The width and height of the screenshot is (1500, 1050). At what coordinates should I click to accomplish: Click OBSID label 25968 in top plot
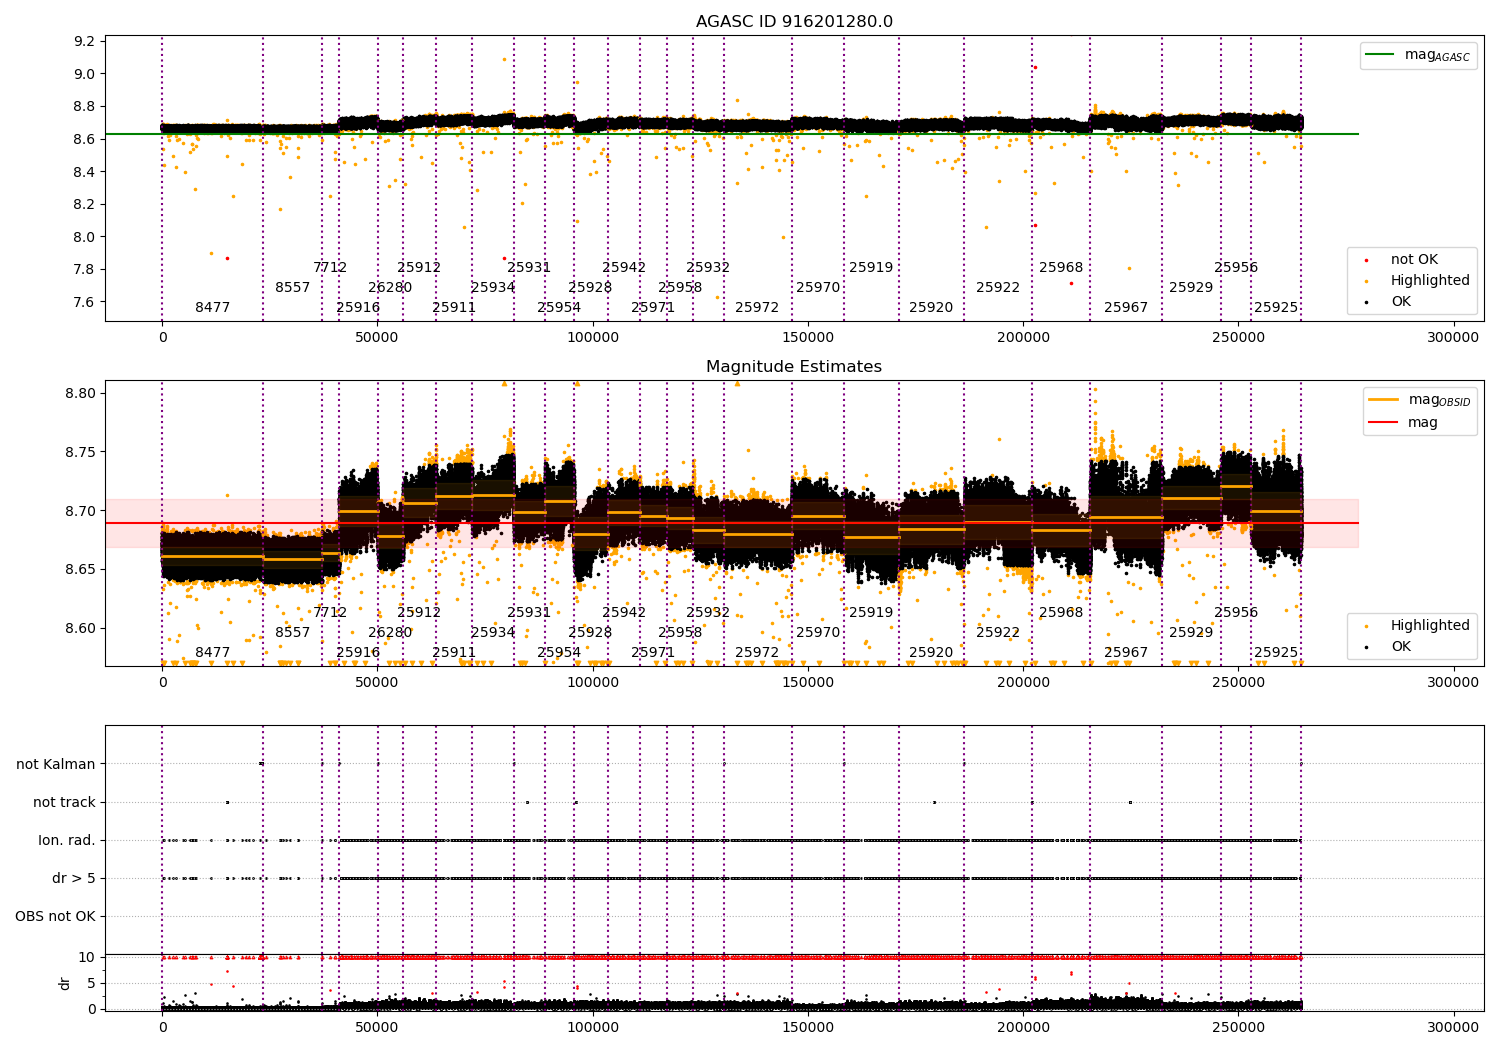click(1061, 267)
